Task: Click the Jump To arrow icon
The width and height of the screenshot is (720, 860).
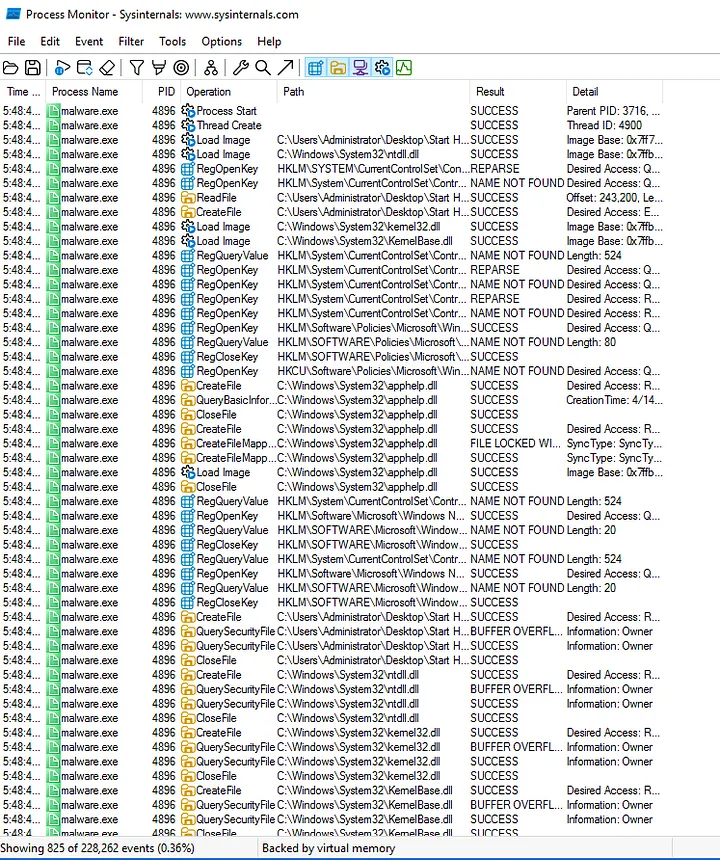Action: point(285,68)
